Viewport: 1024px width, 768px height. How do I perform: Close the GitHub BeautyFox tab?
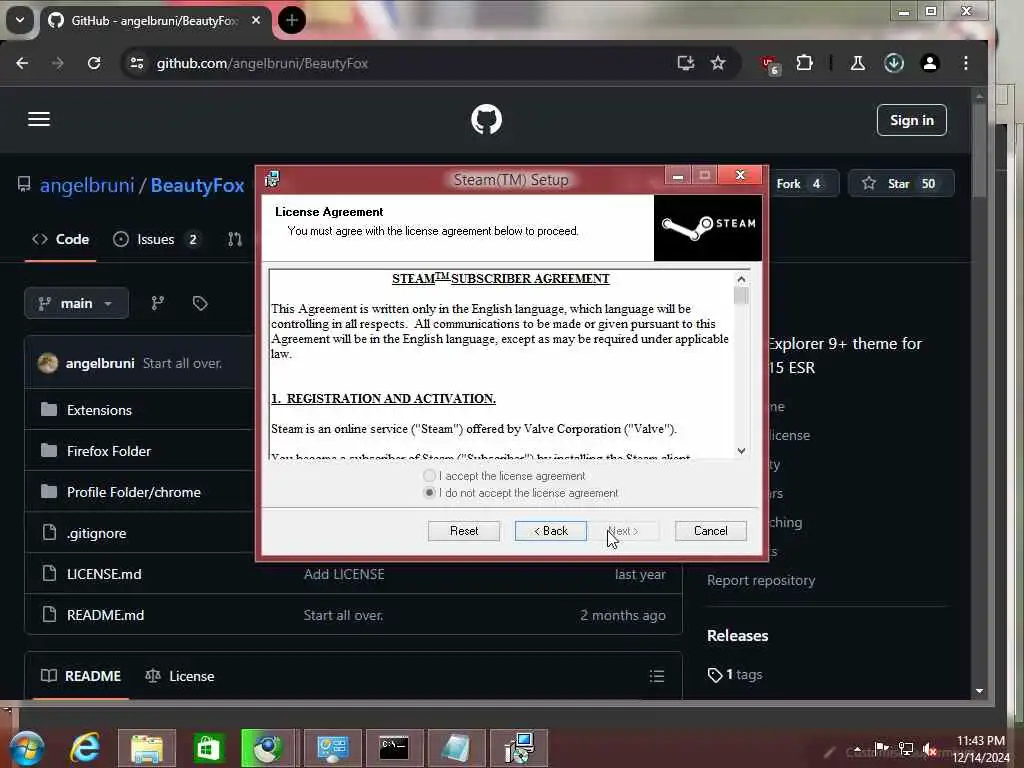(256, 20)
